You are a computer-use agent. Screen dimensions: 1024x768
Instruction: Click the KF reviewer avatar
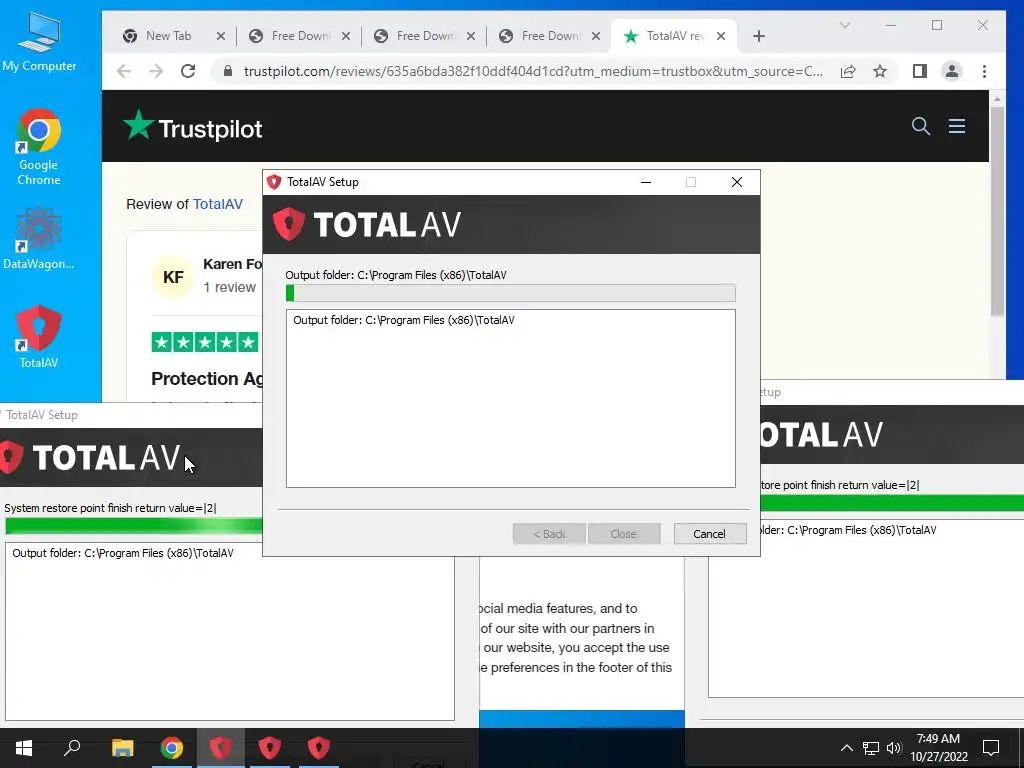tap(173, 277)
